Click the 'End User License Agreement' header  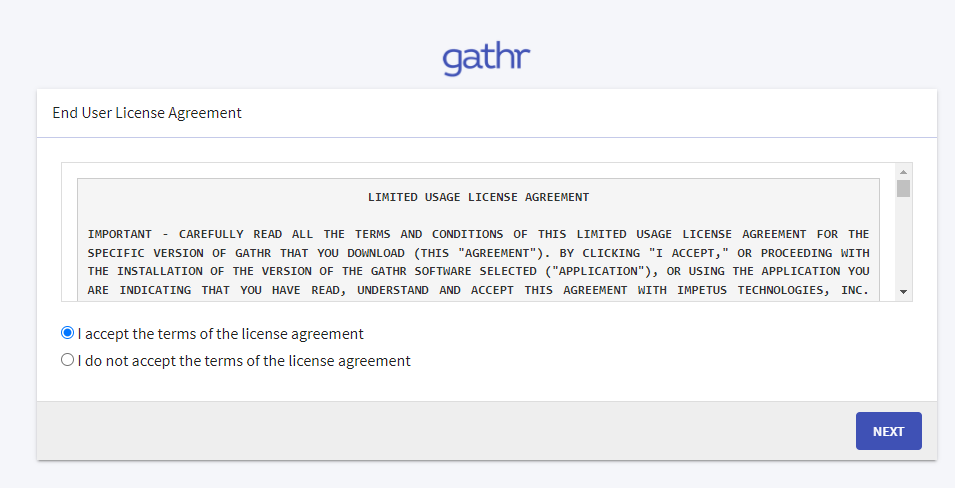[x=147, y=113]
